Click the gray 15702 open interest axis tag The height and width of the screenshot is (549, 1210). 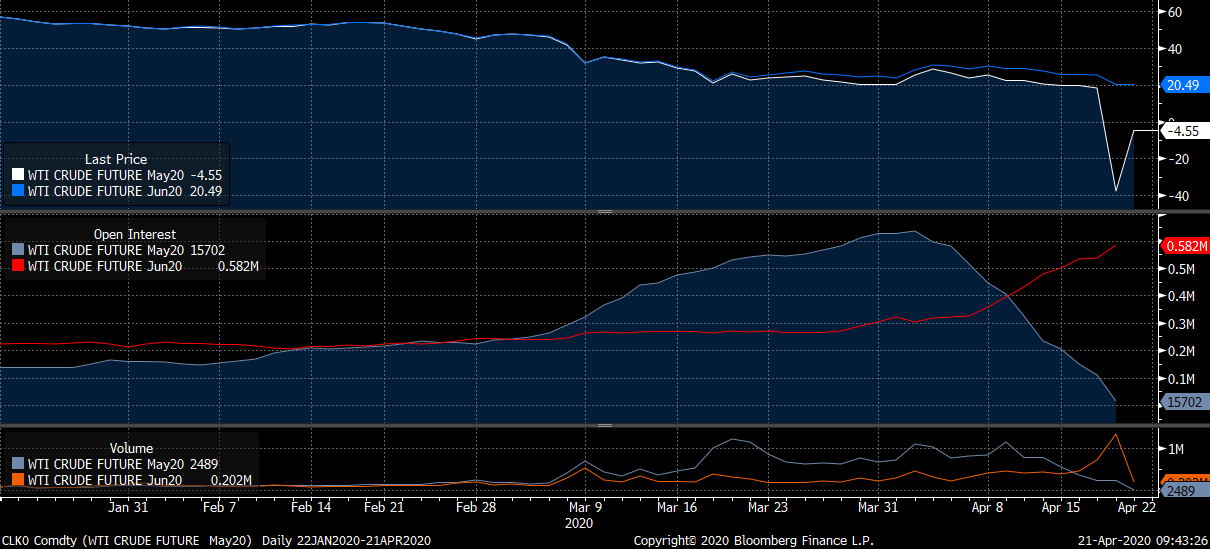(1183, 402)
